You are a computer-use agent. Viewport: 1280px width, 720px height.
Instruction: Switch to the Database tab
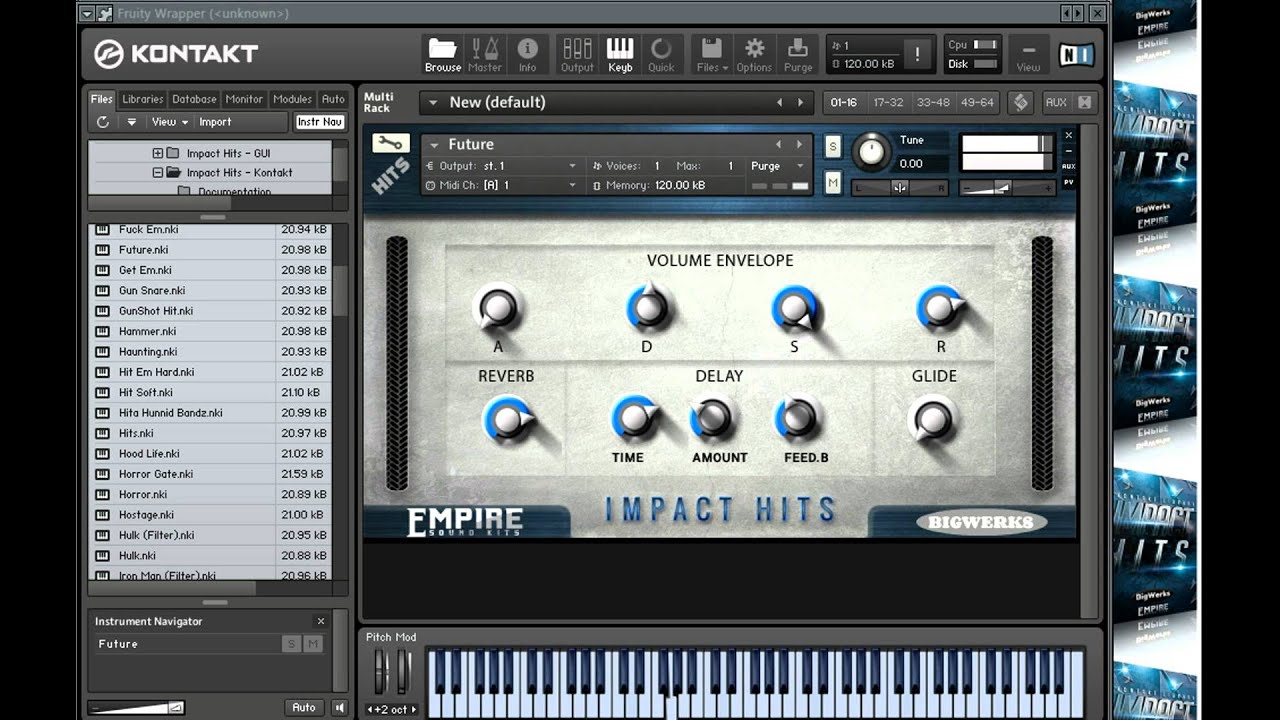click(194, 99)
